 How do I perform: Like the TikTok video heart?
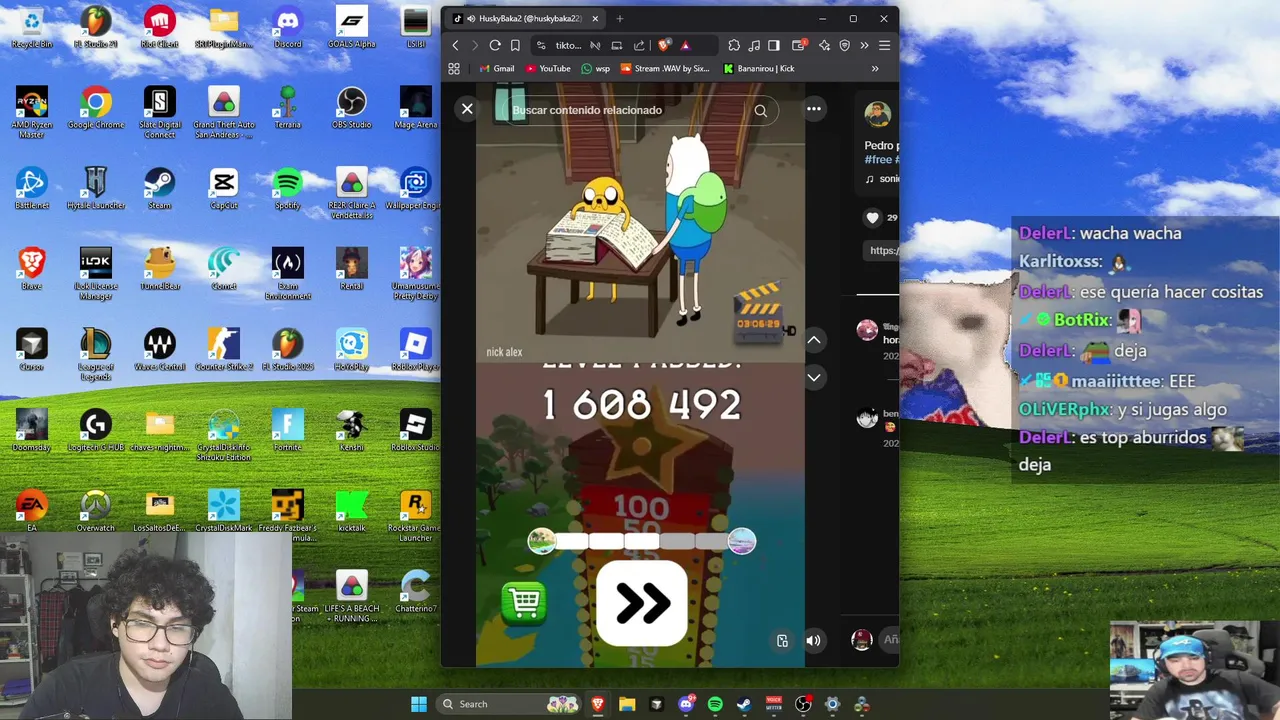click(x=873, y=218)
